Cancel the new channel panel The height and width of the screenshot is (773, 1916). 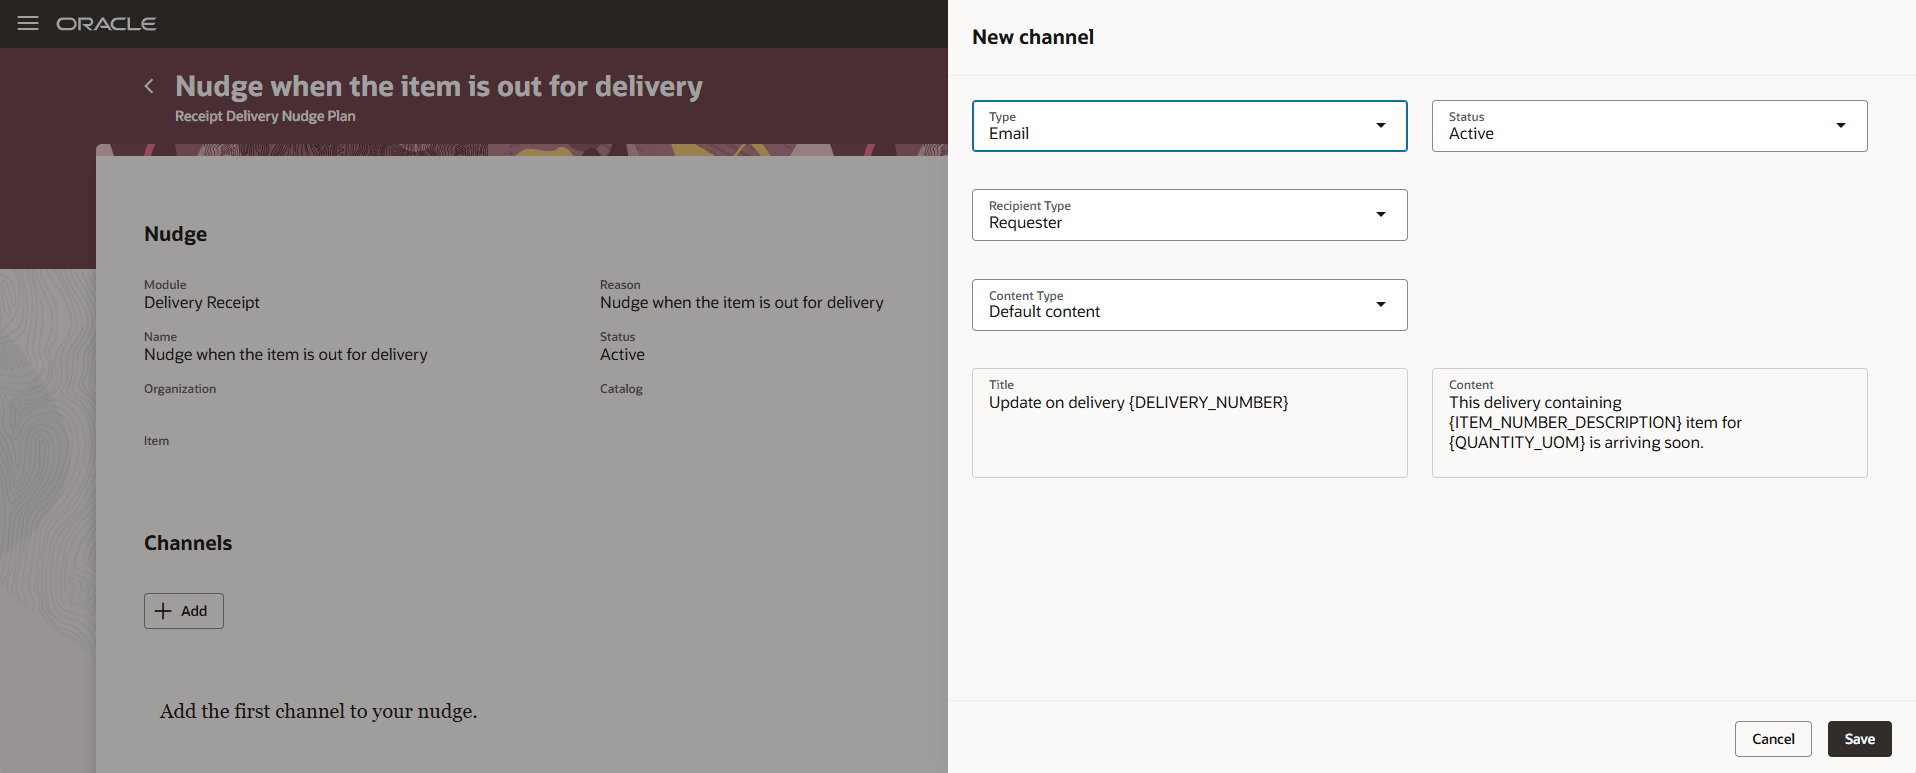[x=1773, y=739]
